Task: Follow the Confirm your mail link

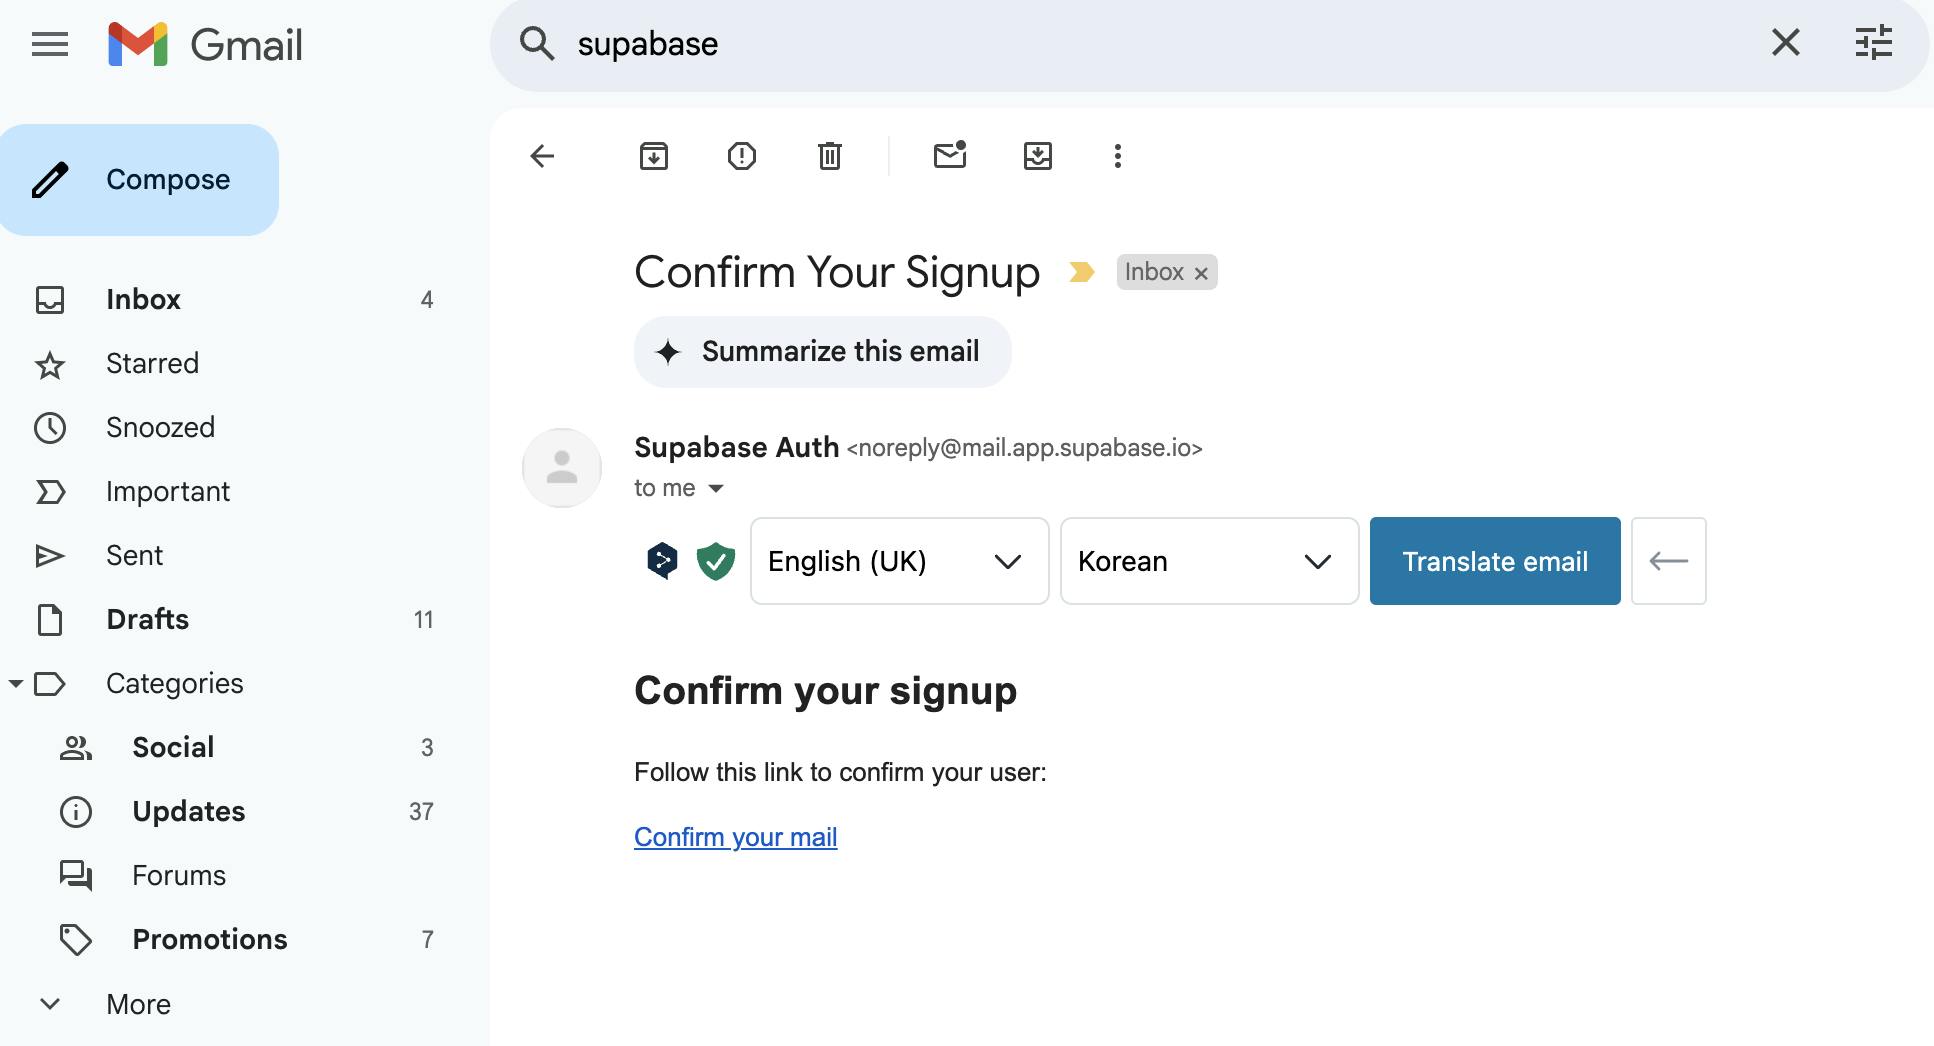Action: pyautogui.click(x=735, y=837)
